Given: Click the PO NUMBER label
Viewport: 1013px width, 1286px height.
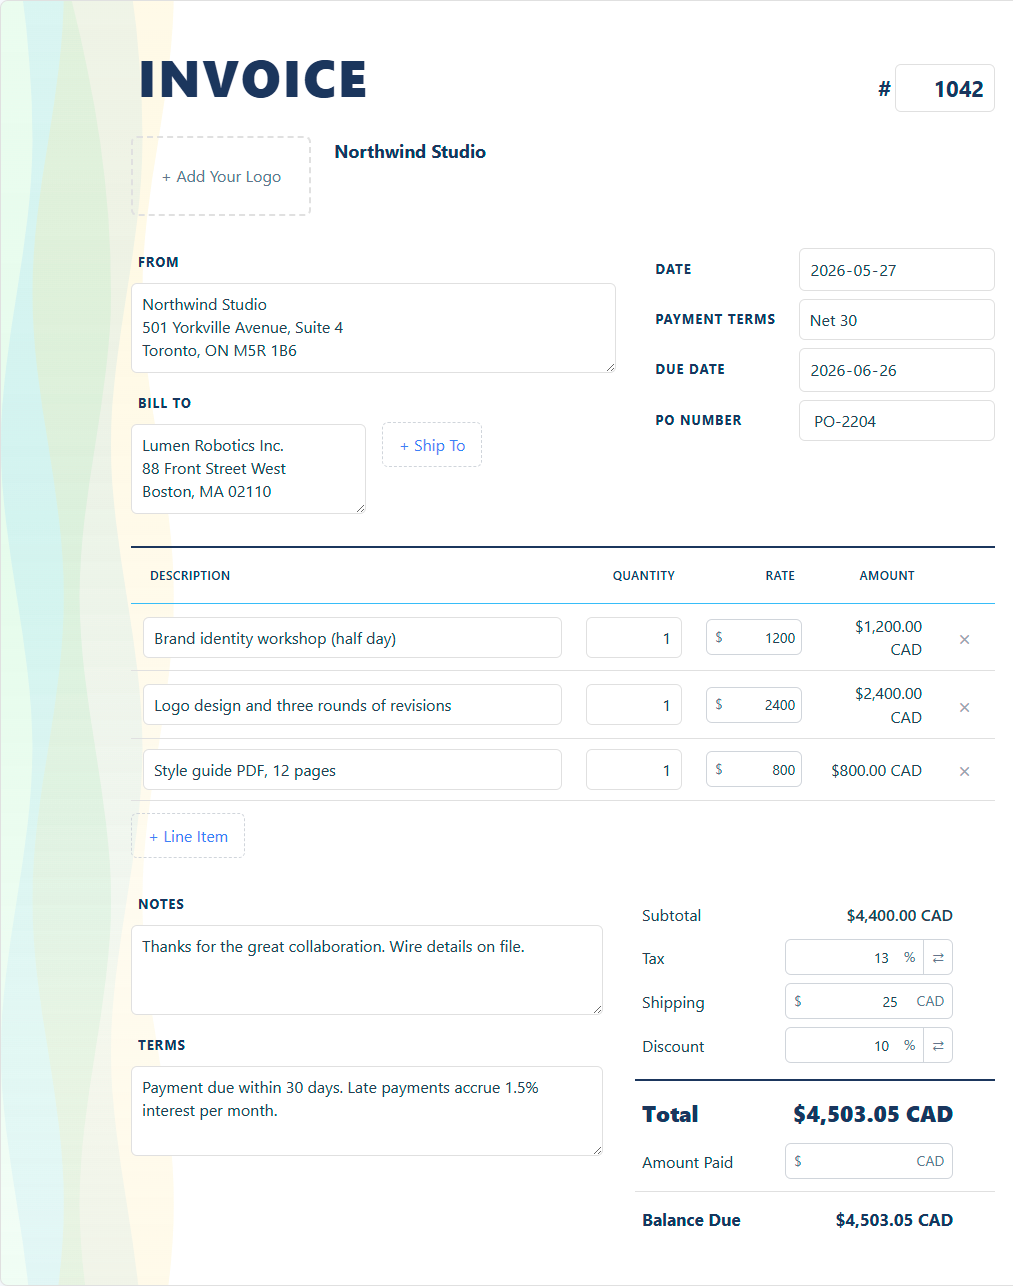Looking at the screenshot, I should (698, 420).
